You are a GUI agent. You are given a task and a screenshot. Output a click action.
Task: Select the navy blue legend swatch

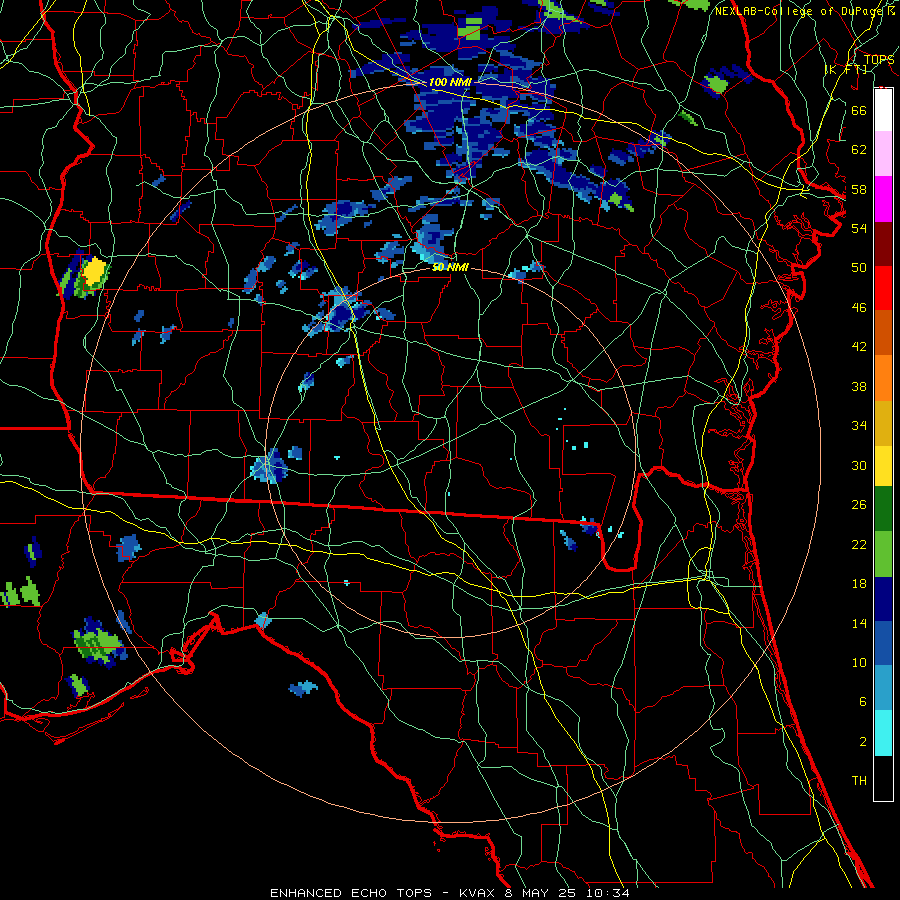pos(883,599)
